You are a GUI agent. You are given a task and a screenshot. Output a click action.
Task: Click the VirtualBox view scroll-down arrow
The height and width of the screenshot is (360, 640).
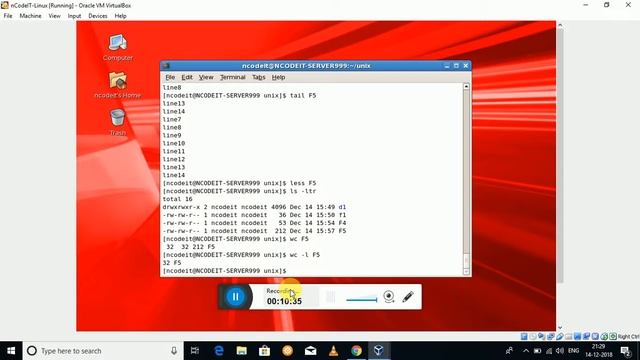pos(560,327)
